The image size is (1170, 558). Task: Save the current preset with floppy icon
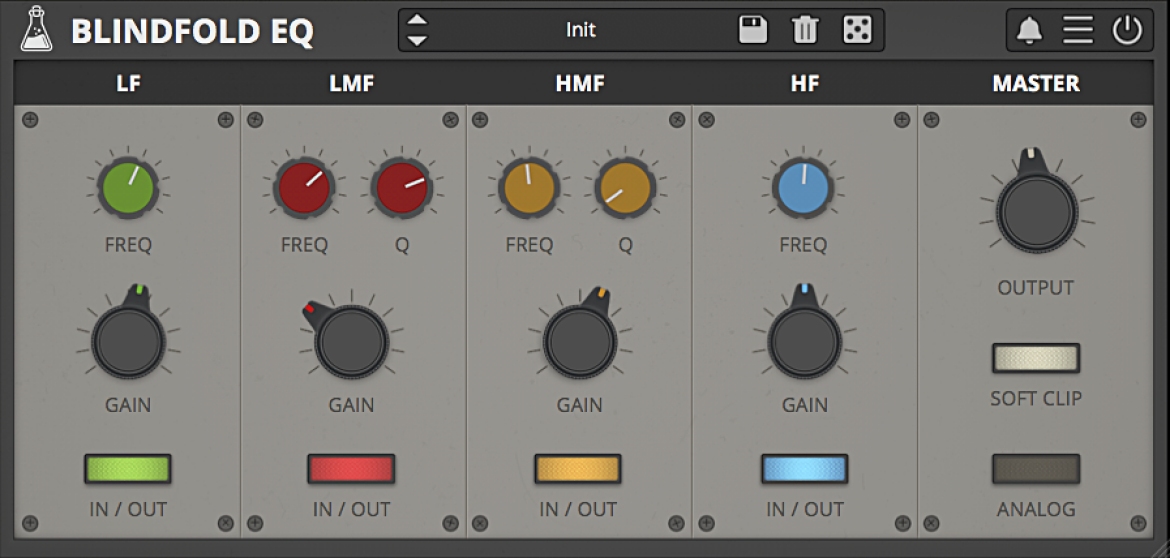coord(753,30)
